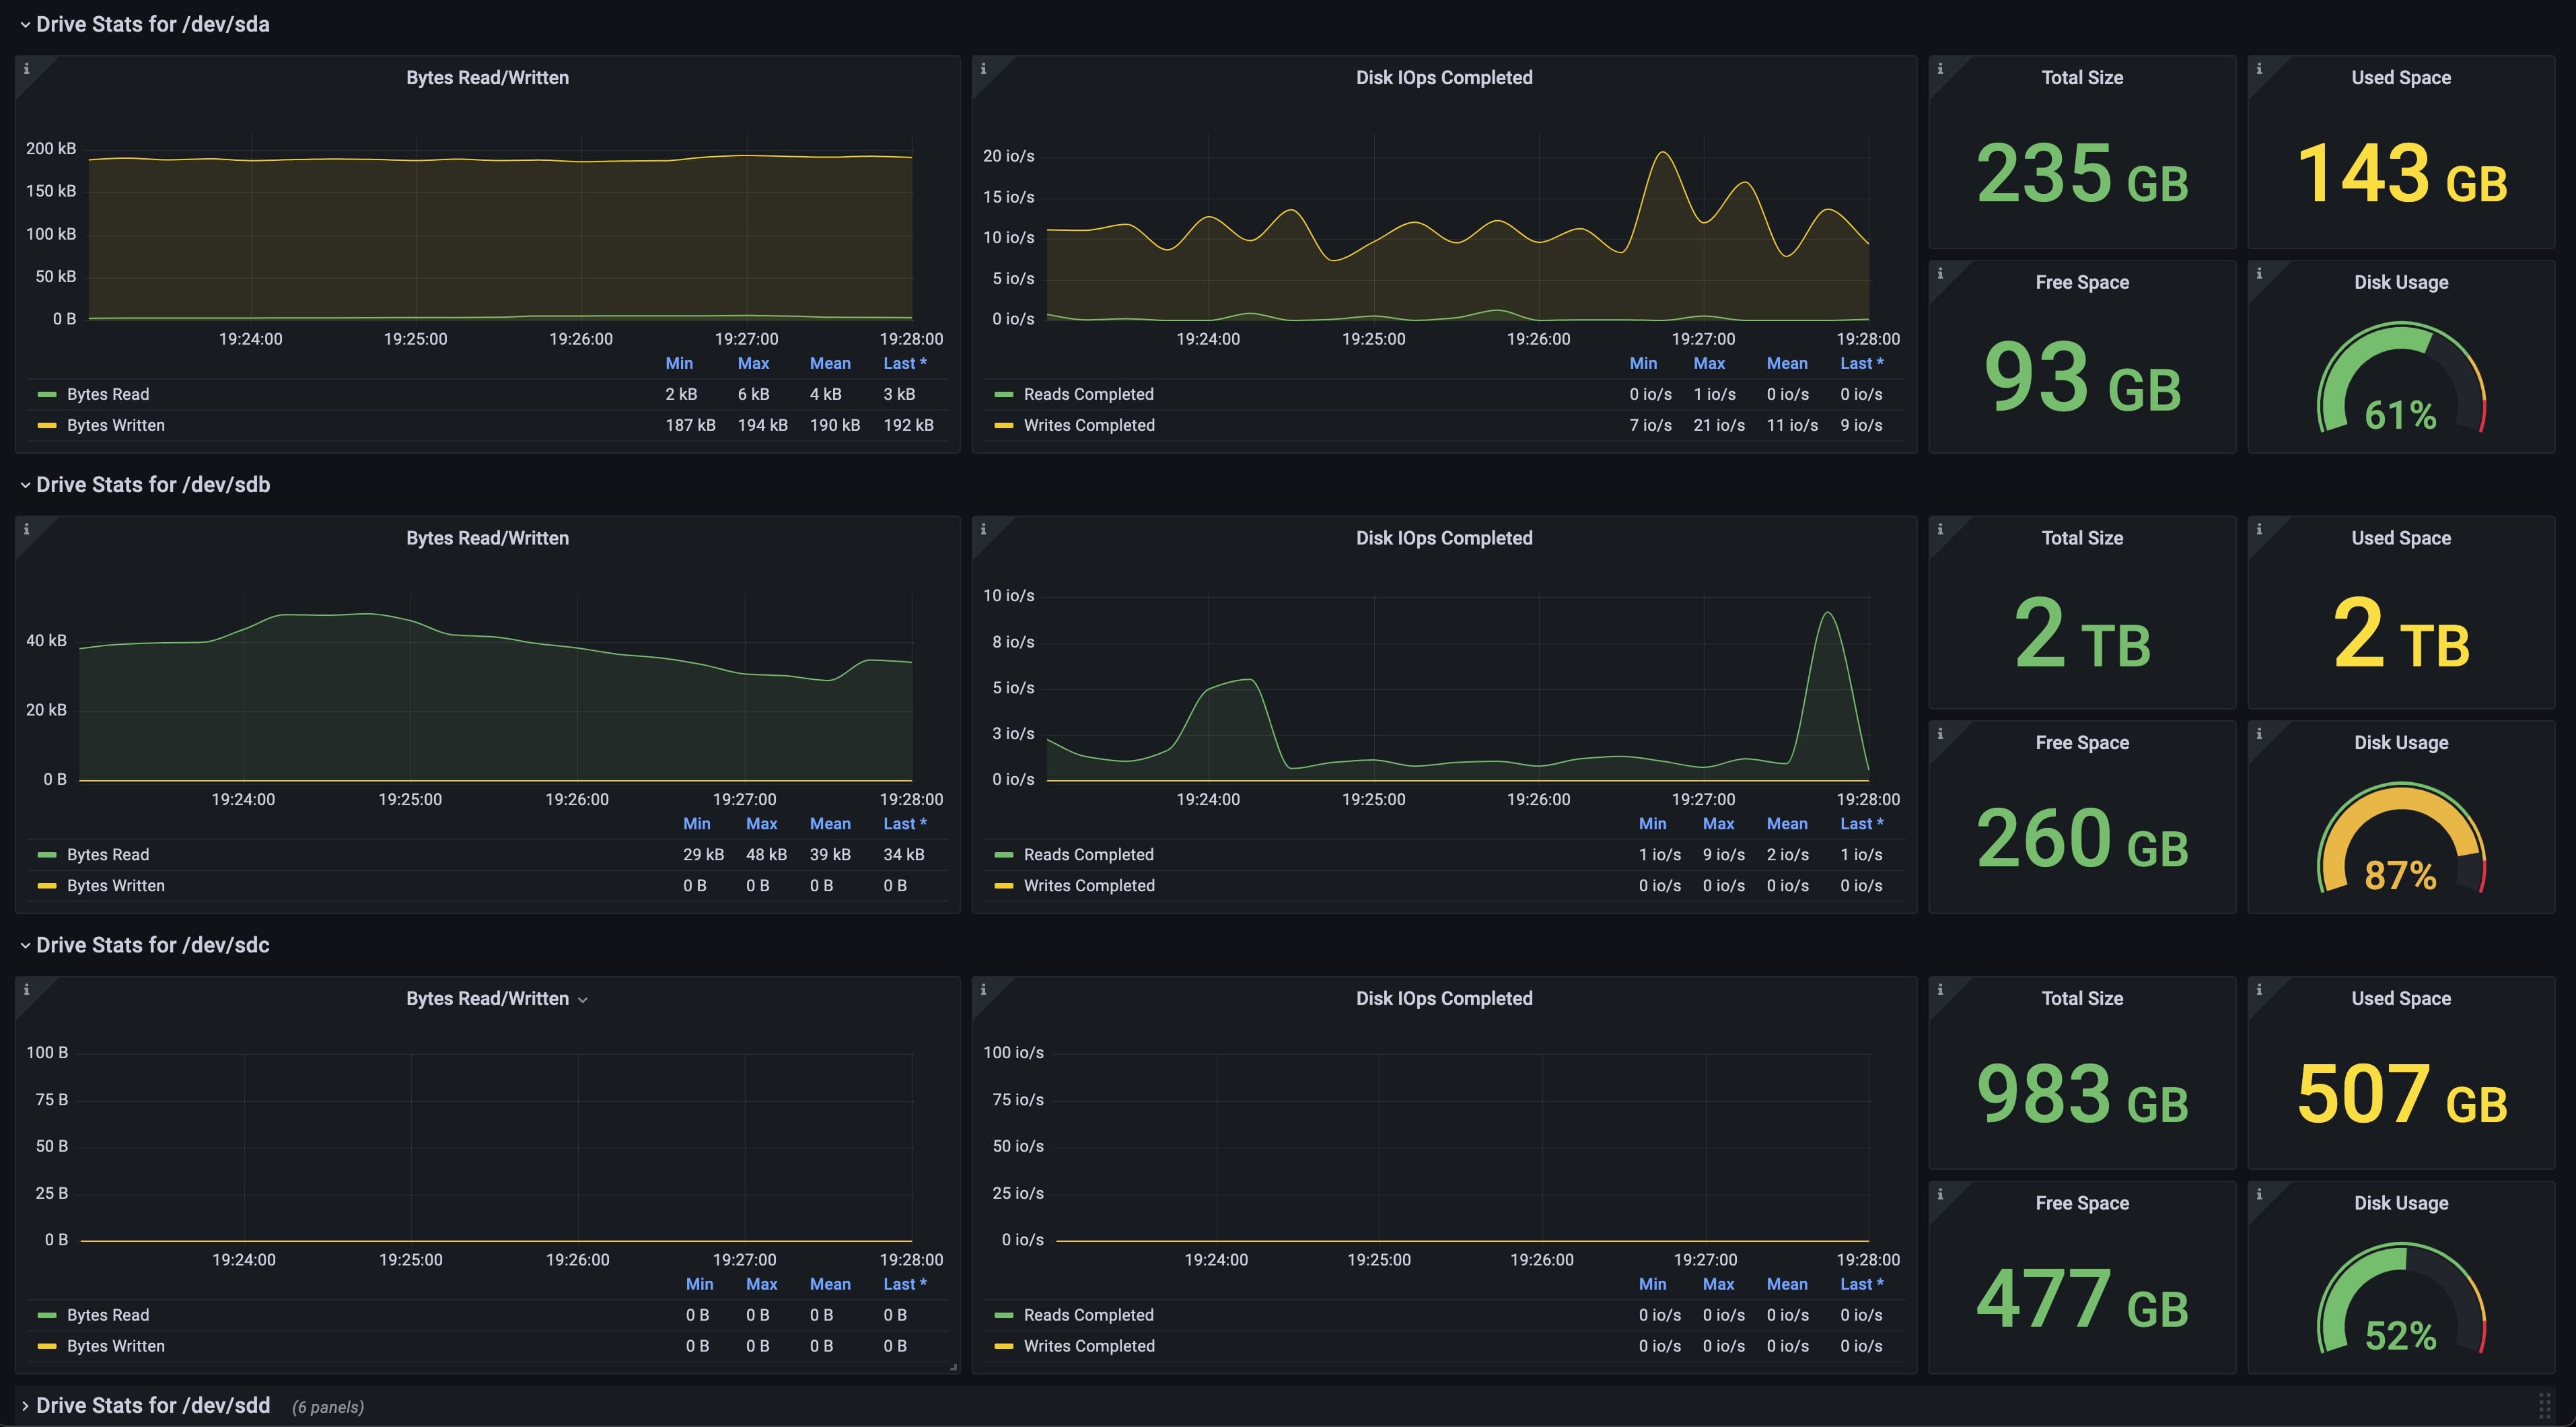This screenshot has width=2576, height=1427.
Task: Click the 507 GB used space value
Action: [2402, 1093]
